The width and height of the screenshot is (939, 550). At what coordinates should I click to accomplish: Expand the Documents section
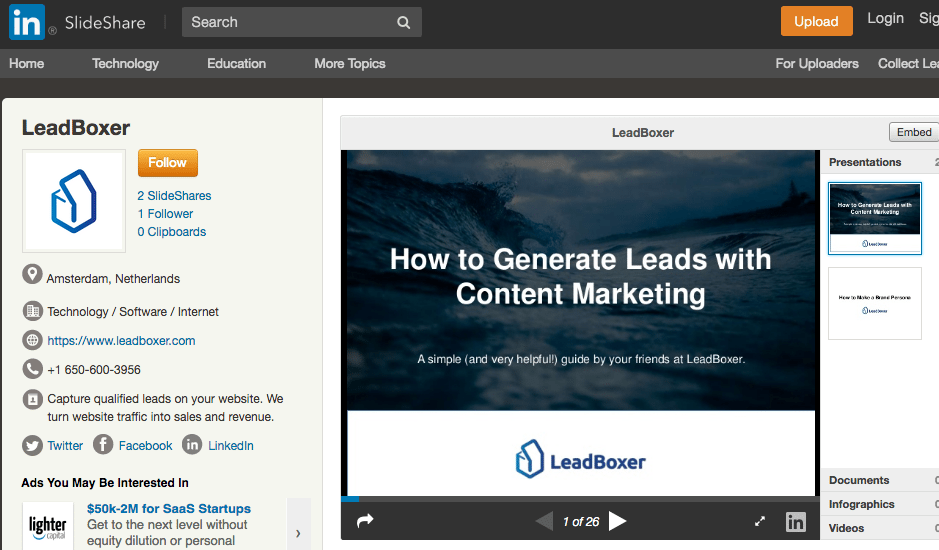coord(880,481)
